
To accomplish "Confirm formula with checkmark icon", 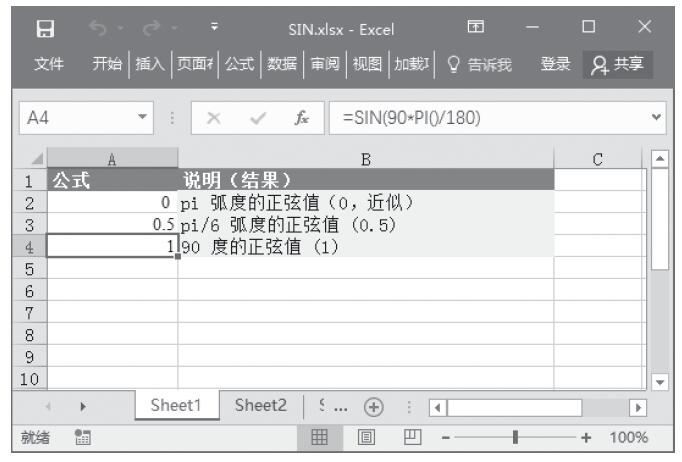I will tap(258, 117).
